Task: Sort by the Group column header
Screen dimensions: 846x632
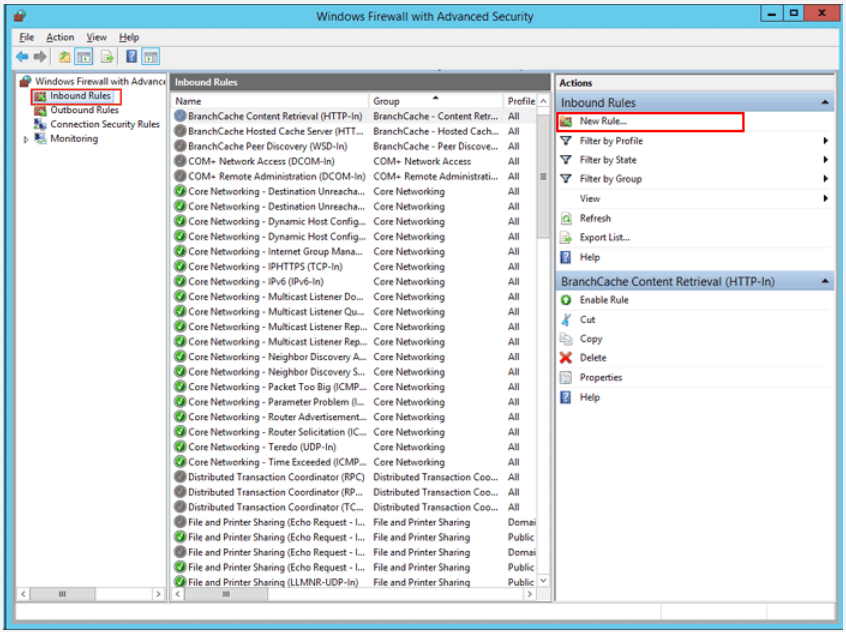Action: pos(436,101)
